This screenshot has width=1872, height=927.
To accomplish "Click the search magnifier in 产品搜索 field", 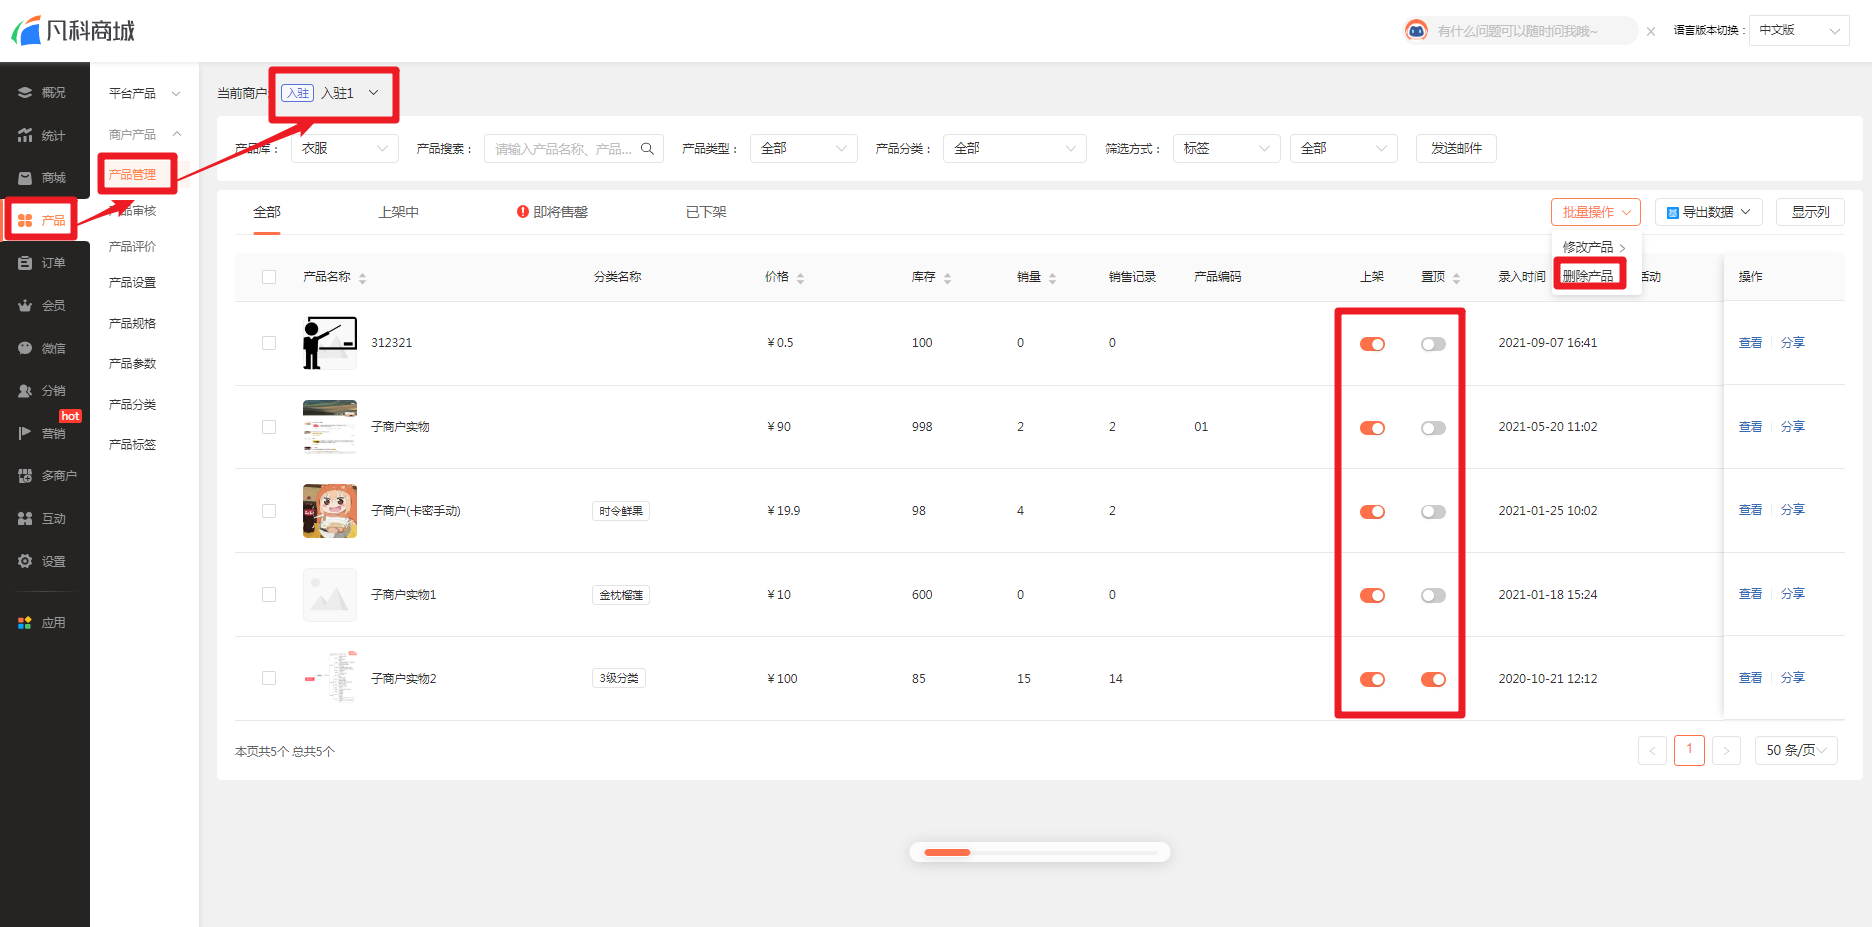I will tap(647, 149).
